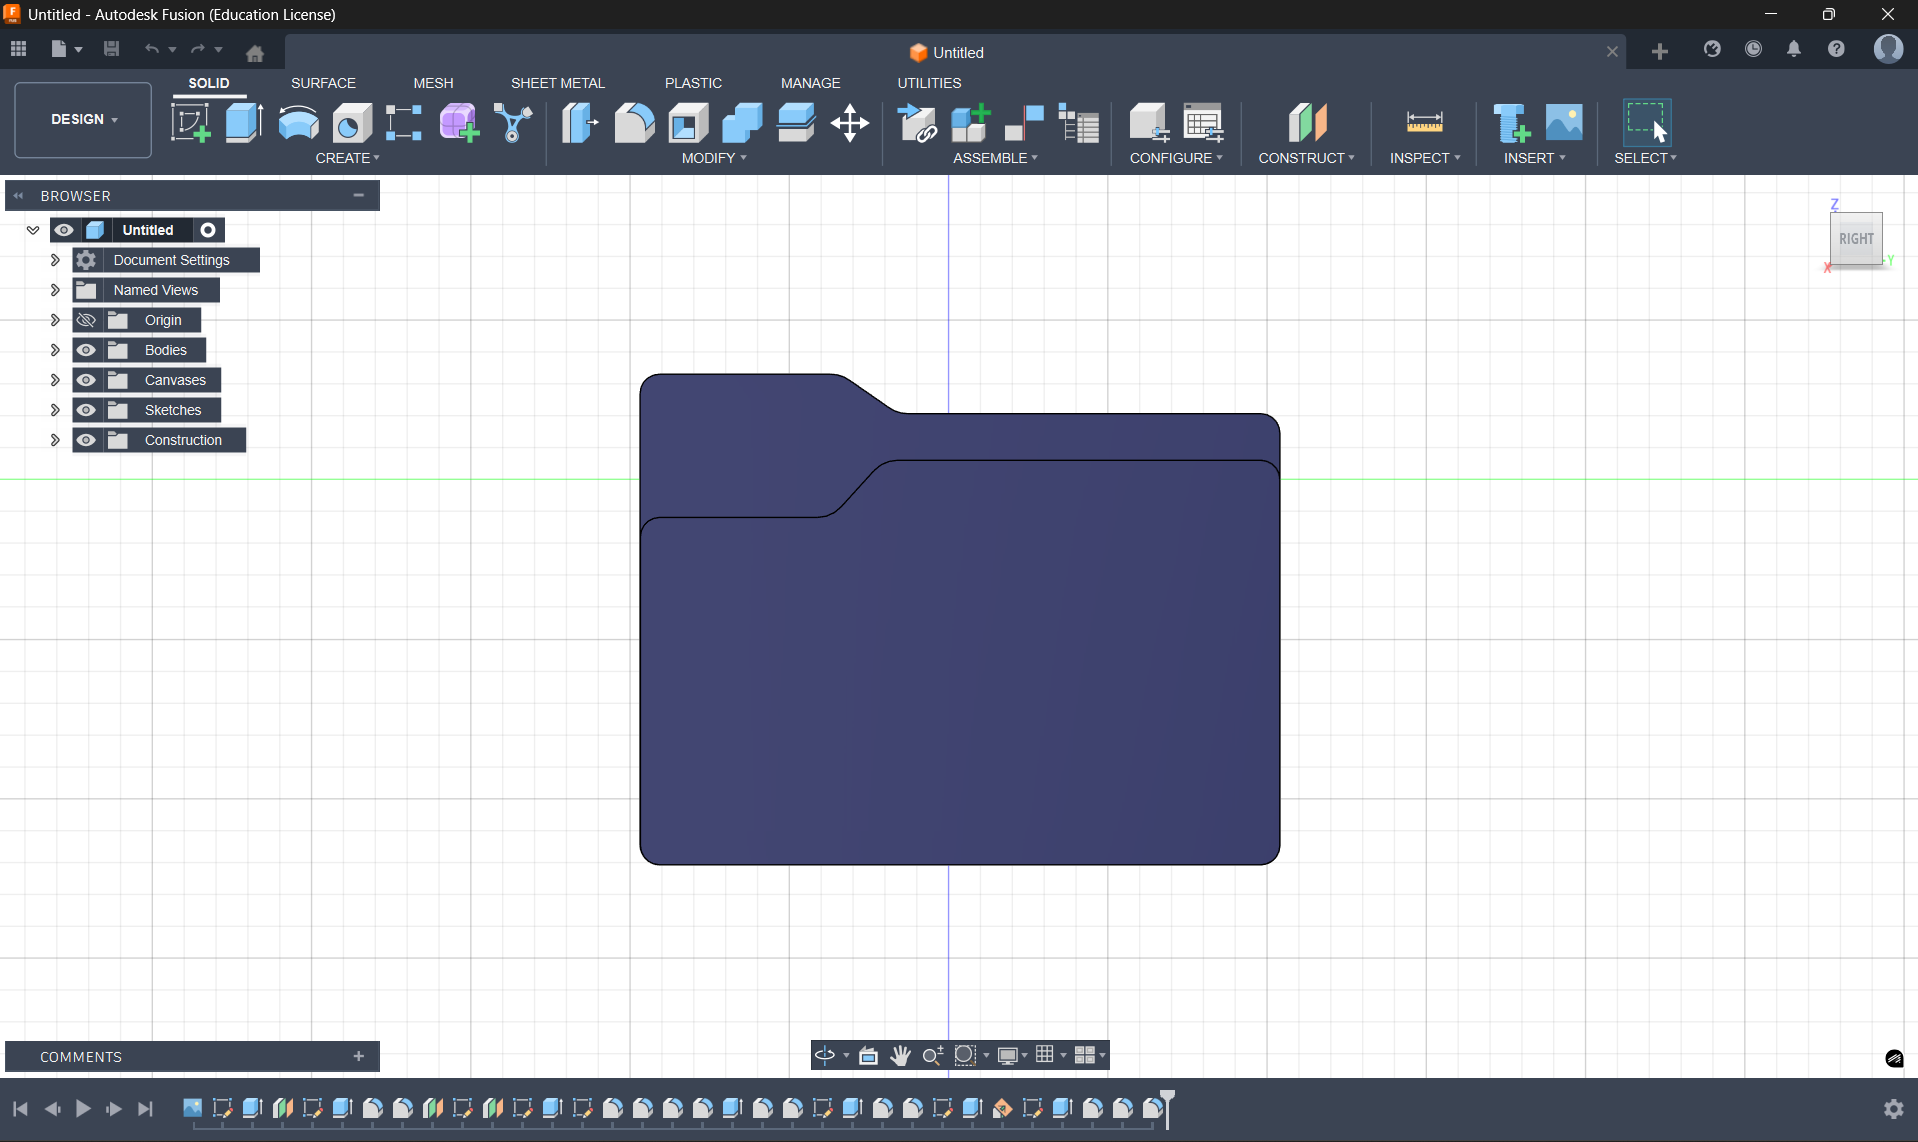Hide the Bodies folder

86,350
